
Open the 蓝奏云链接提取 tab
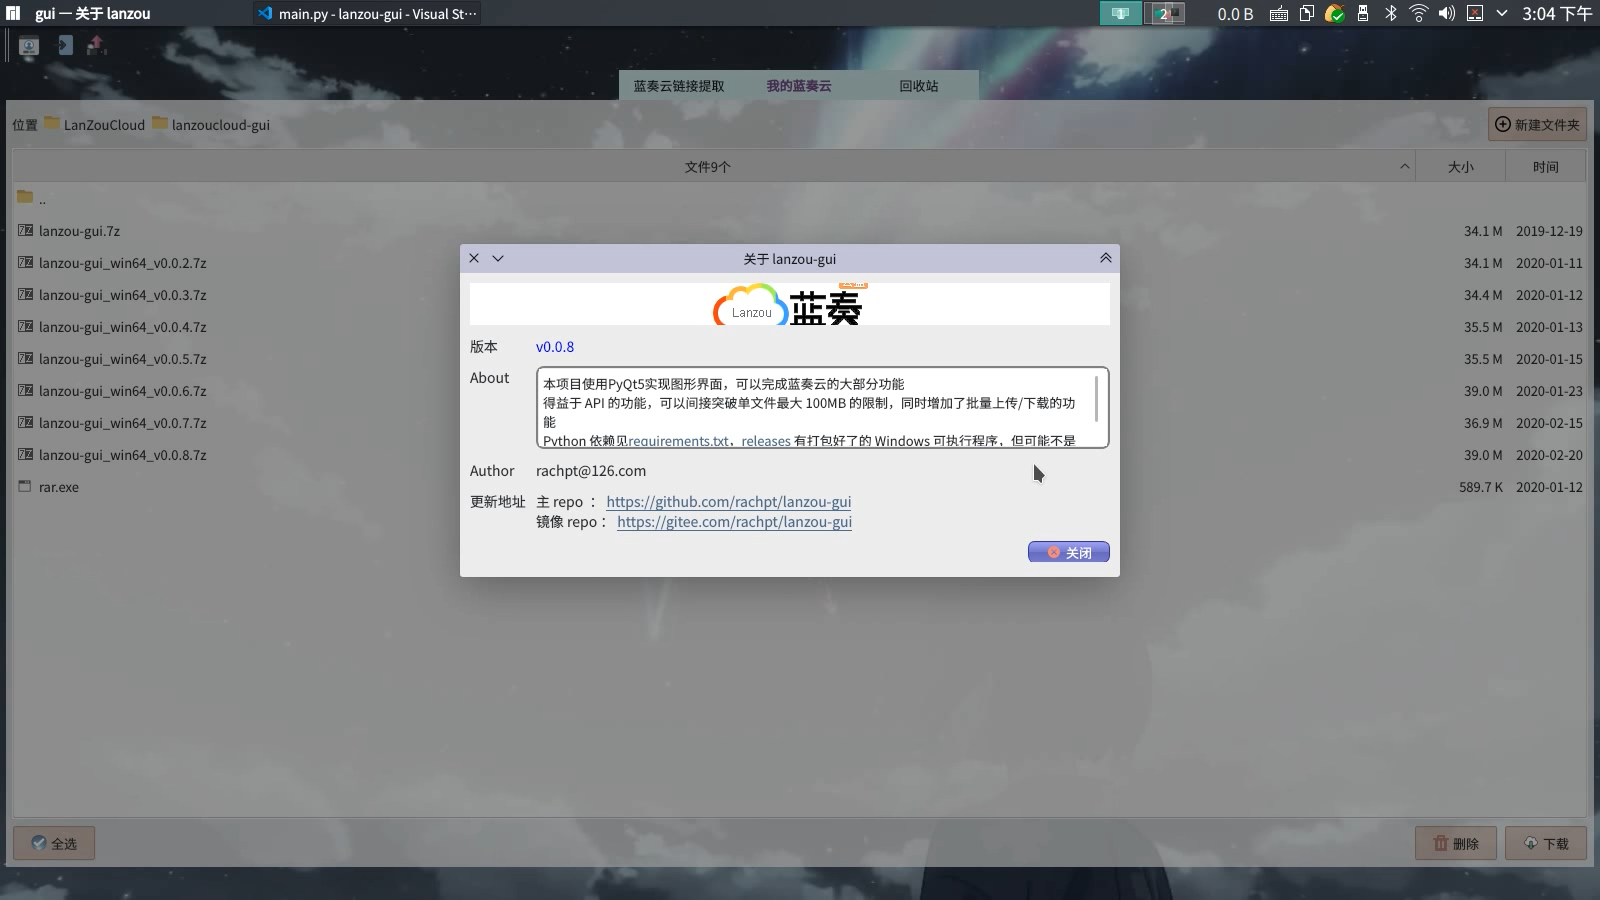pyautogui.click(x=679, y=86)
